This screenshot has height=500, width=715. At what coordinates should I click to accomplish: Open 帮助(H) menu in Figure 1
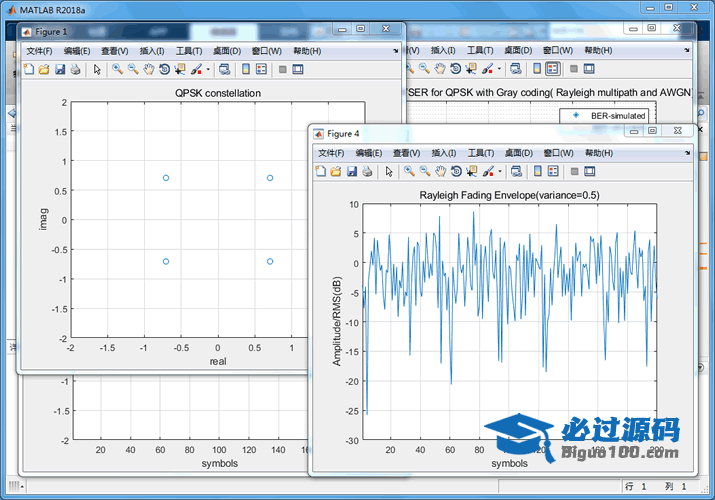tap(307, 51)
